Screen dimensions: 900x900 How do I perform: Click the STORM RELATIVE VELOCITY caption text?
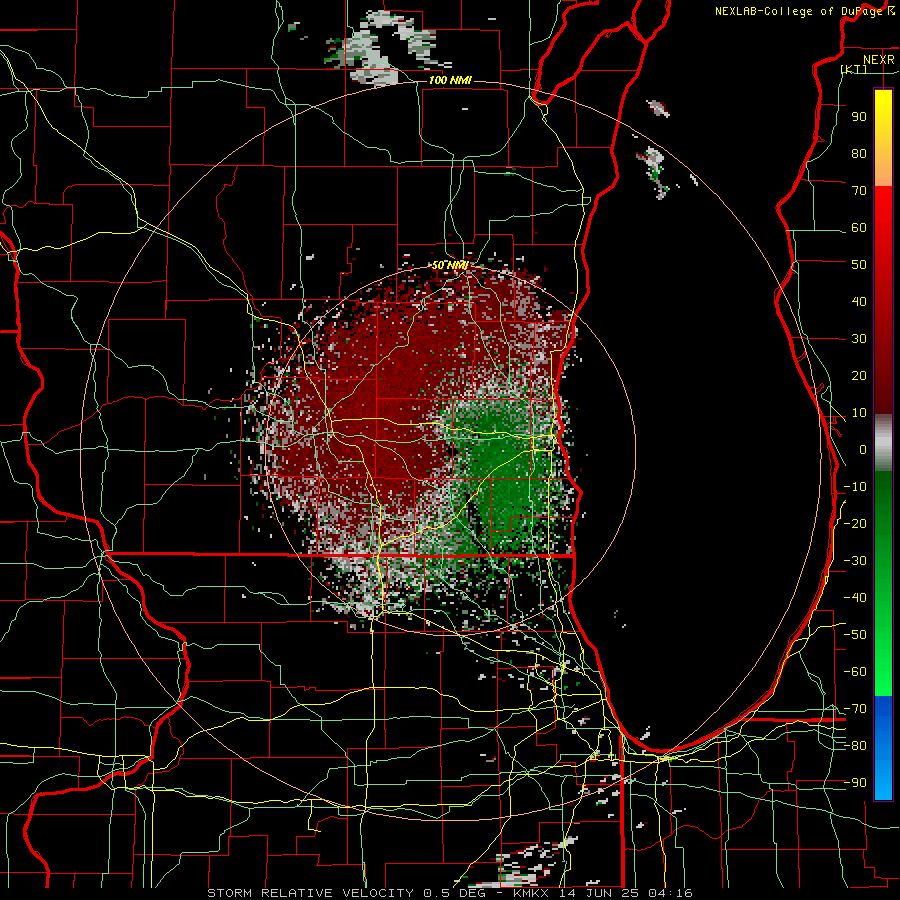[x=310, y=893]
